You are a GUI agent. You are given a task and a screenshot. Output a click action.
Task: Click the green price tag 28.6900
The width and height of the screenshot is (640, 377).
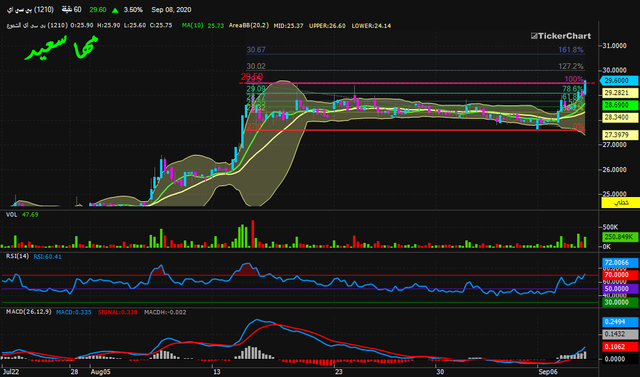pyautogui.click(x=620, y=105)
